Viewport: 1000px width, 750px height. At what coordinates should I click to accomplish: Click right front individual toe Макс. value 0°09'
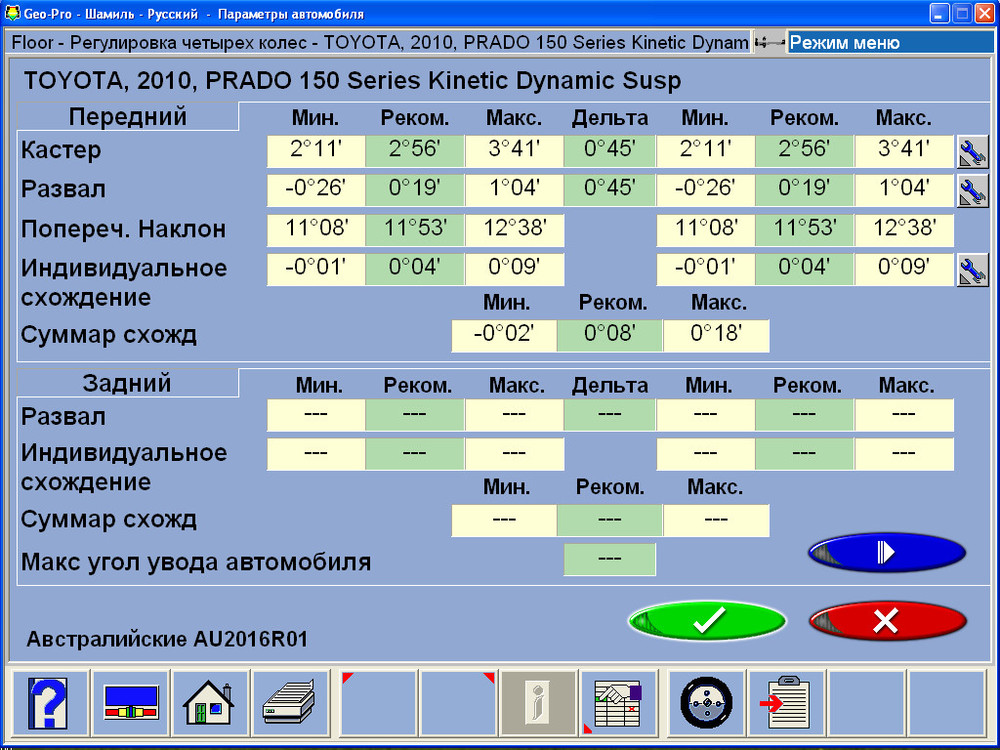point(904,269)
